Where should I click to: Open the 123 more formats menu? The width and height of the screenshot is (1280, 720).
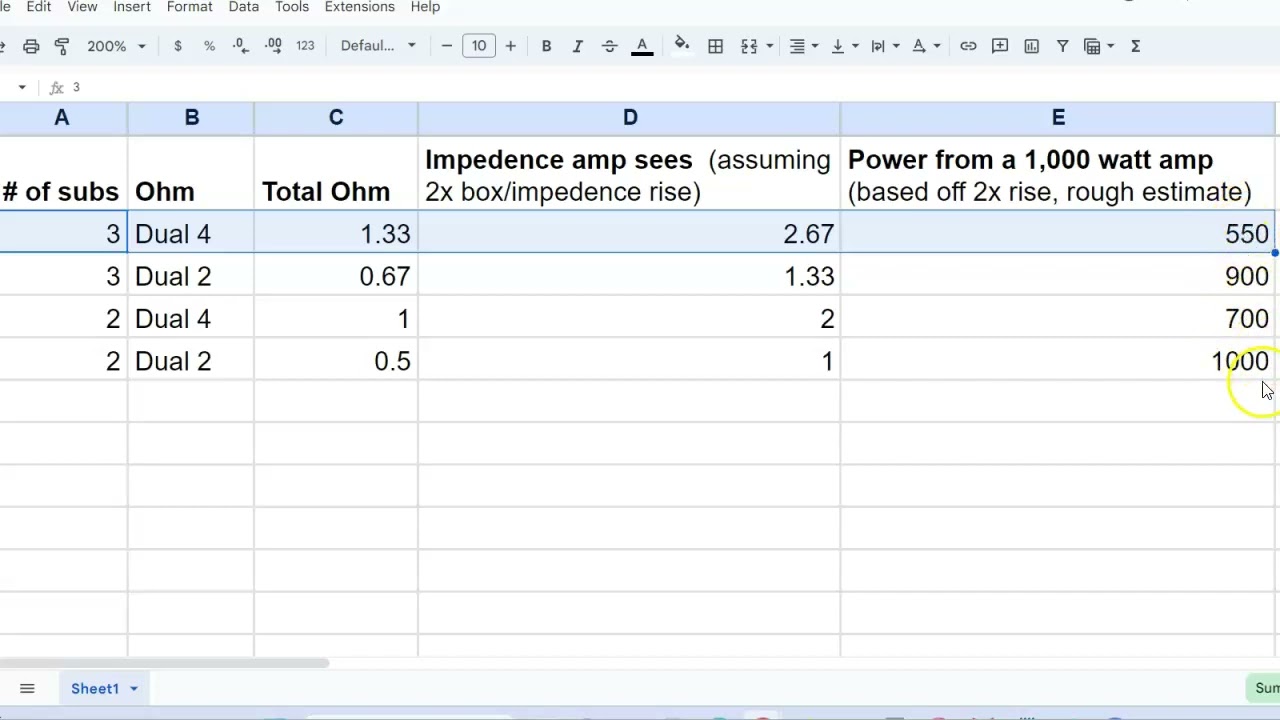click(x=305, y=46)
